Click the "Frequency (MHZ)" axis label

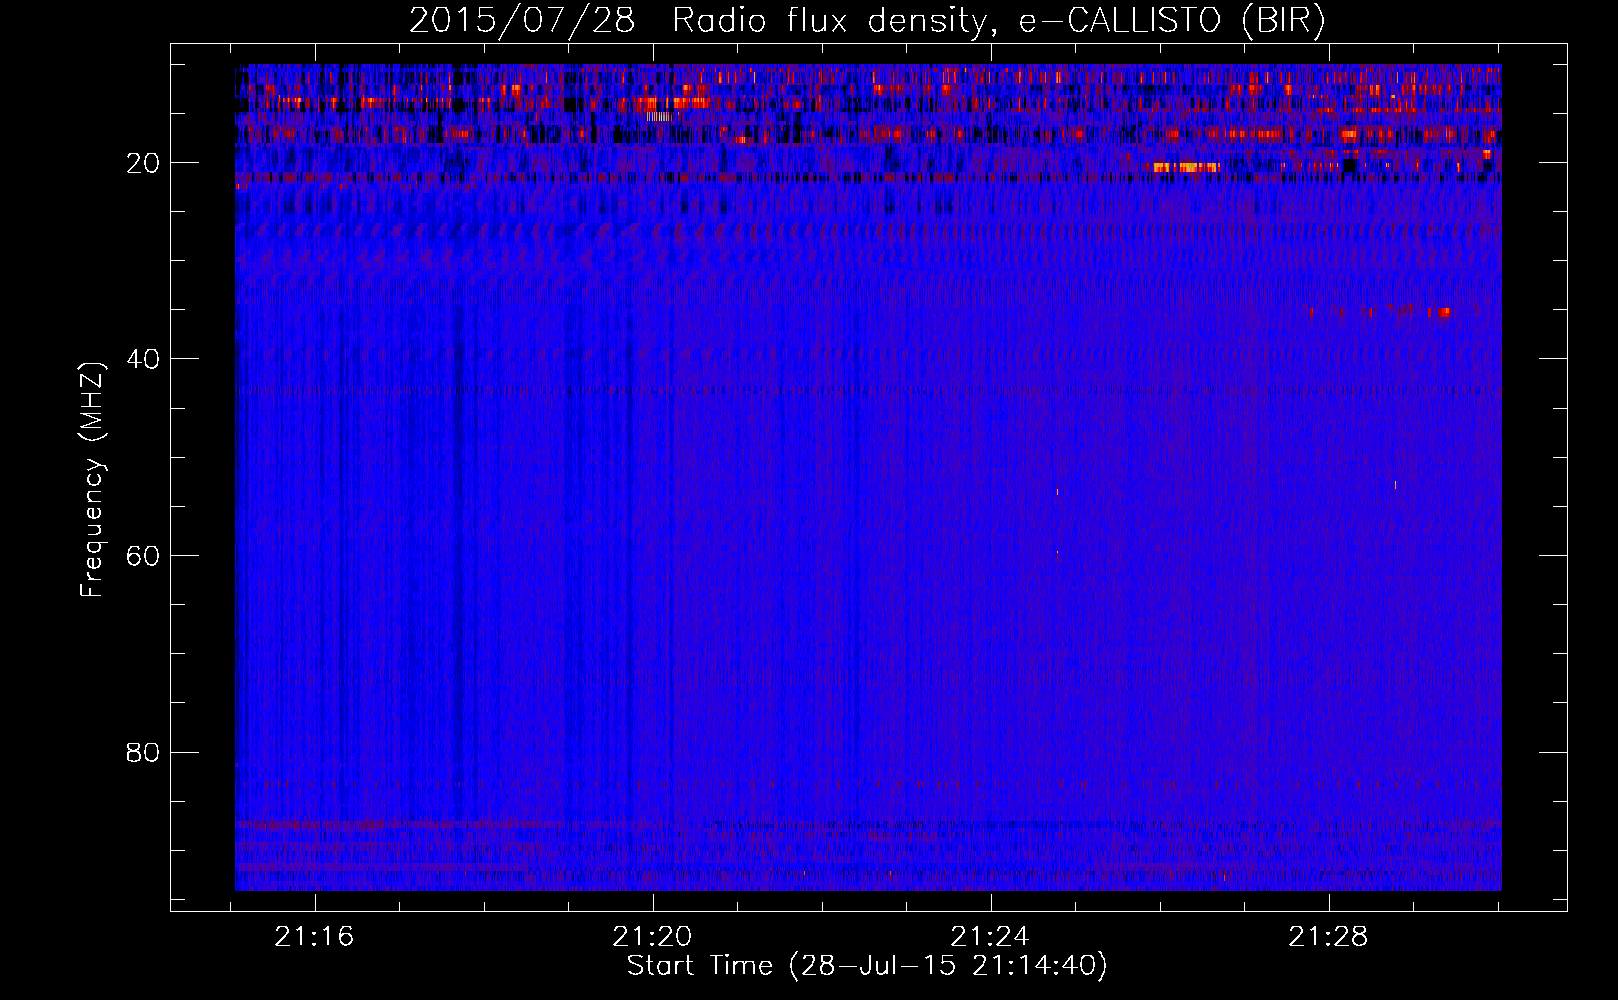click(x=92, y=480)
